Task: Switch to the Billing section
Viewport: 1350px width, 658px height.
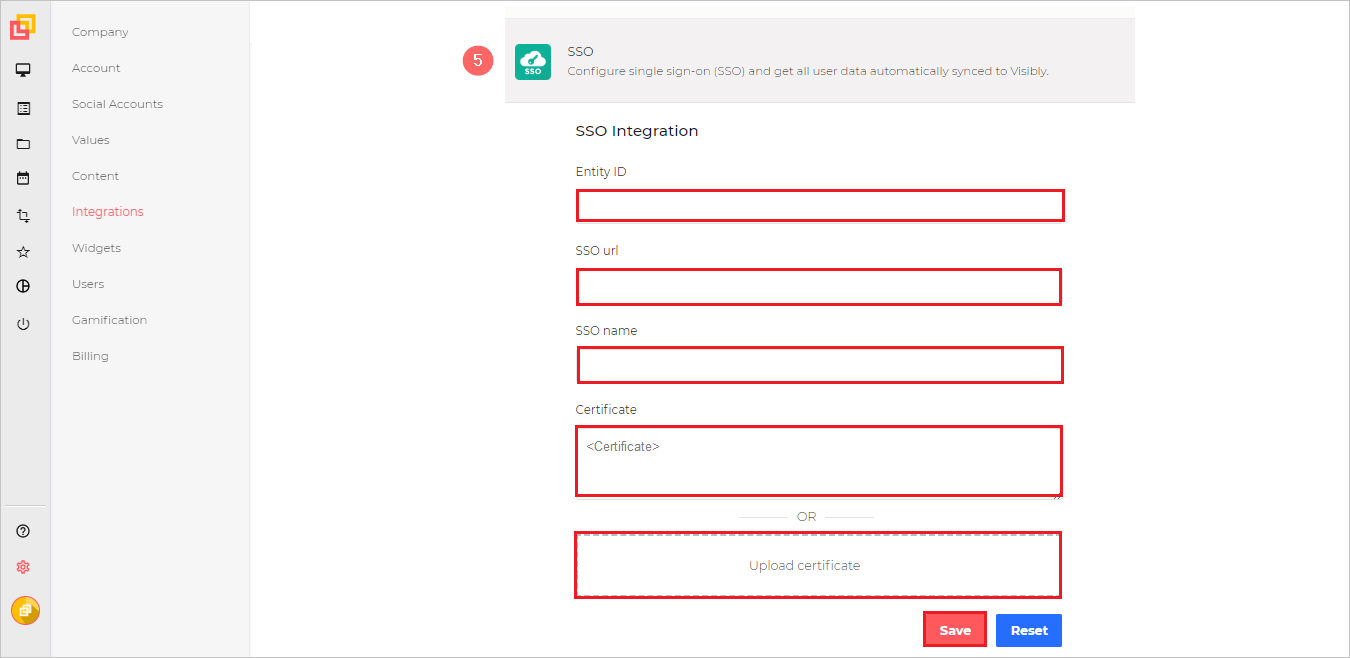Action: coord(89,355)
